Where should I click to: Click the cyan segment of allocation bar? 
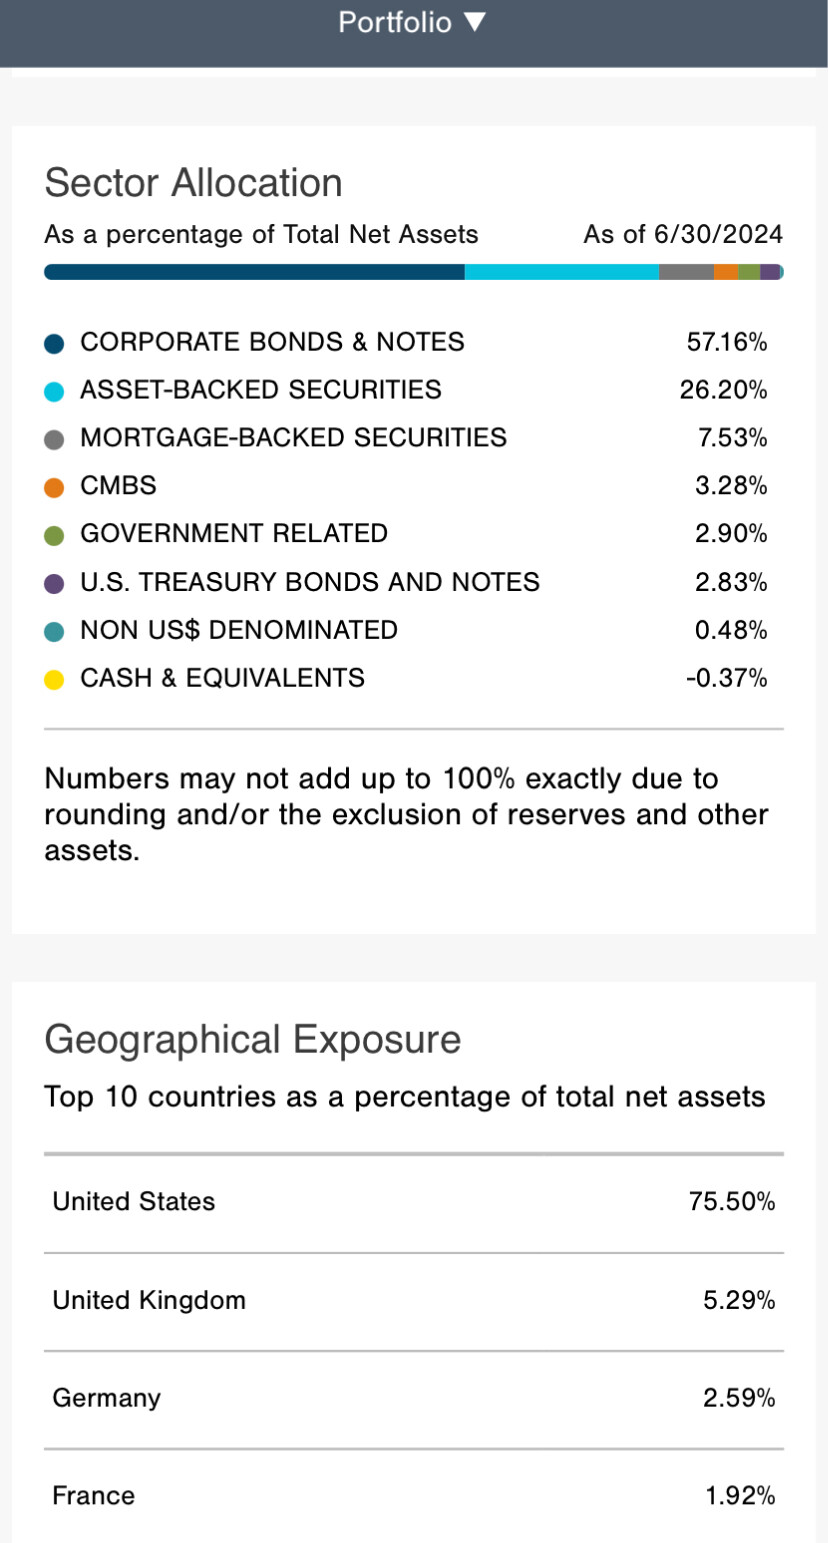[x=562, y=272]
